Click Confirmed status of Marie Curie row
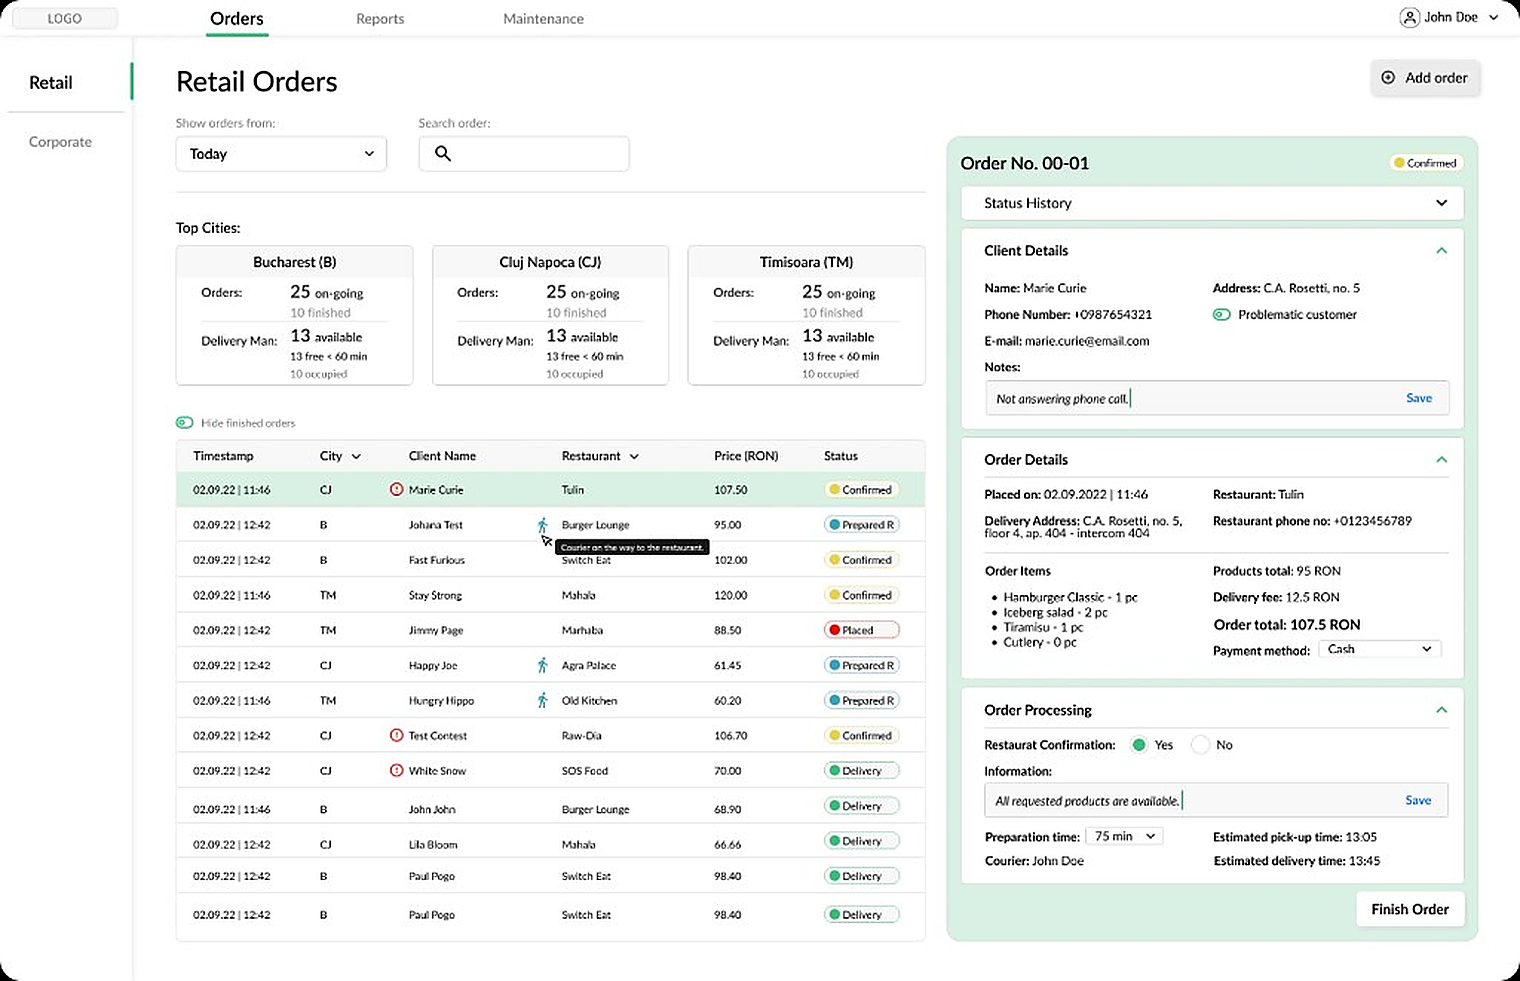 (861, 490)
